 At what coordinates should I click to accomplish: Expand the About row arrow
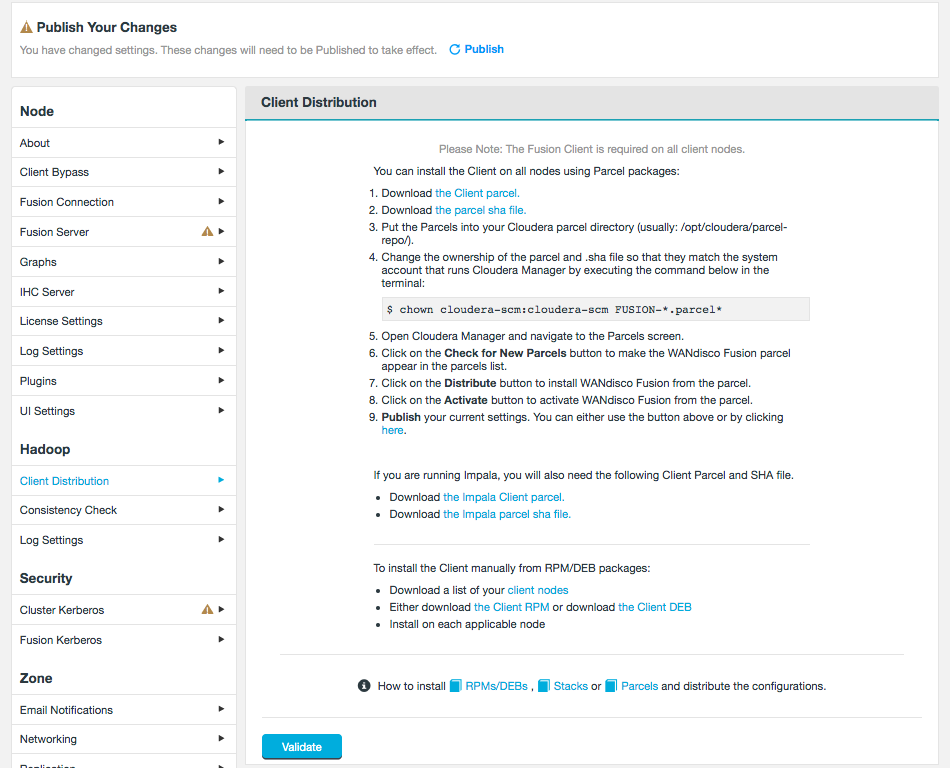(221, 142)
